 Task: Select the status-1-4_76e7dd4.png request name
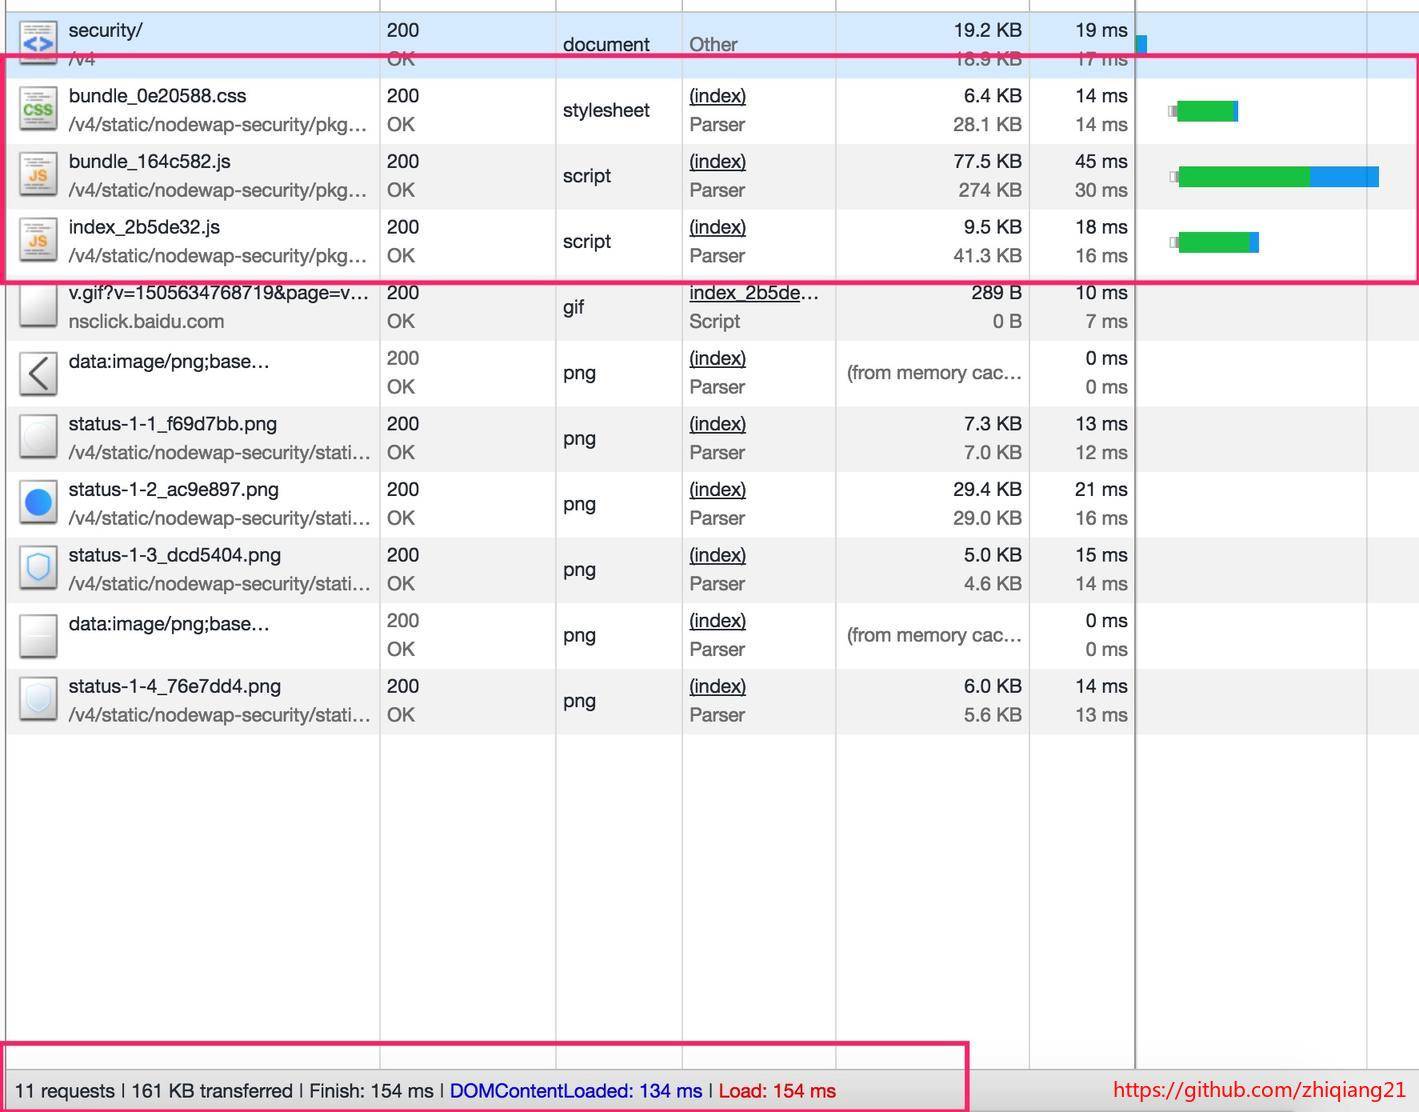tap(174, 687)
